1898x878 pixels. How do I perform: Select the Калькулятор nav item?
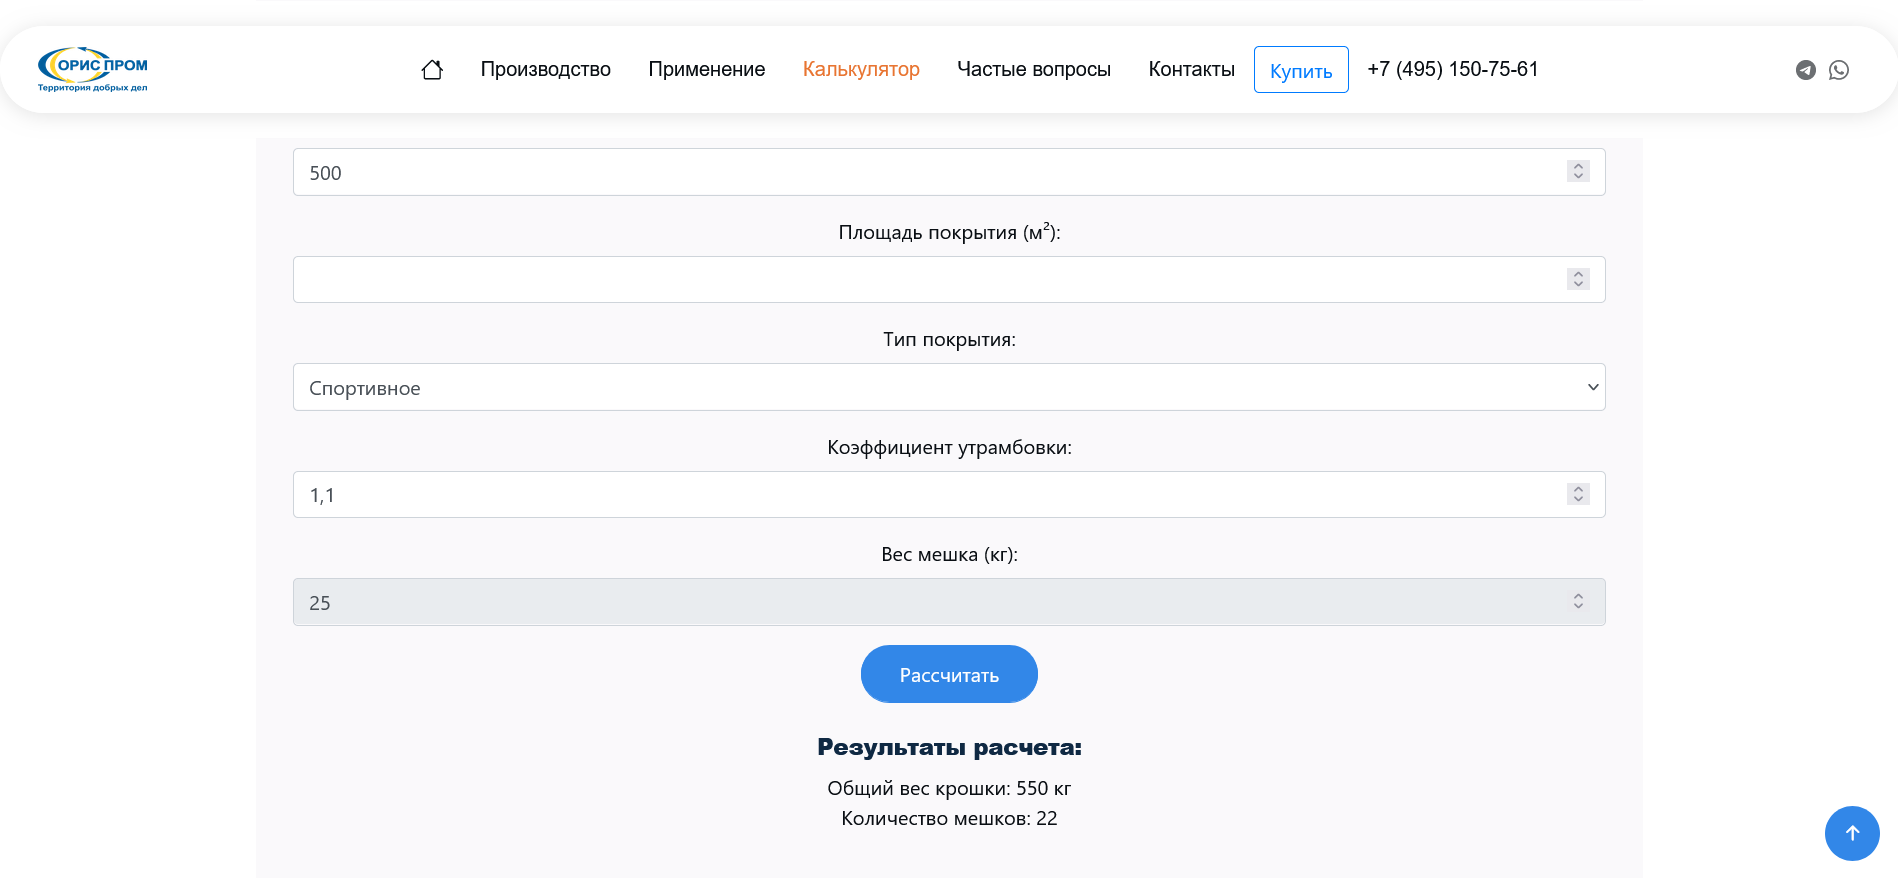[860, 70]
